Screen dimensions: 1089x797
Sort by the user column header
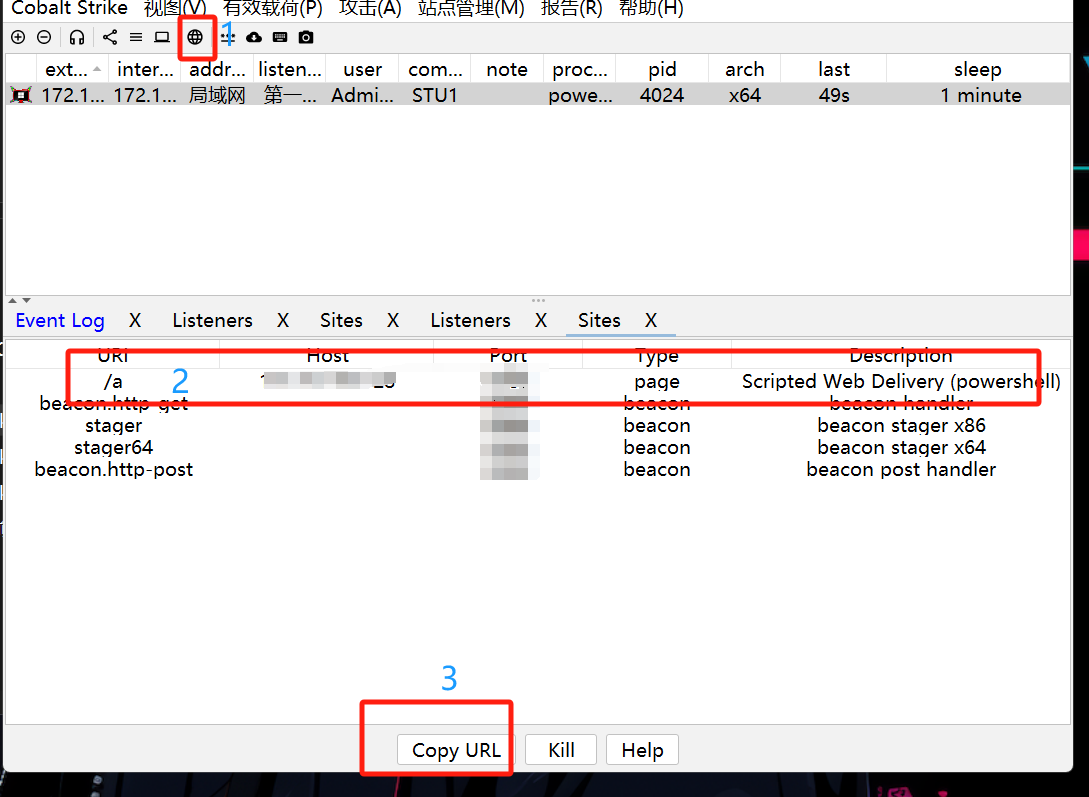pos(363,69)
